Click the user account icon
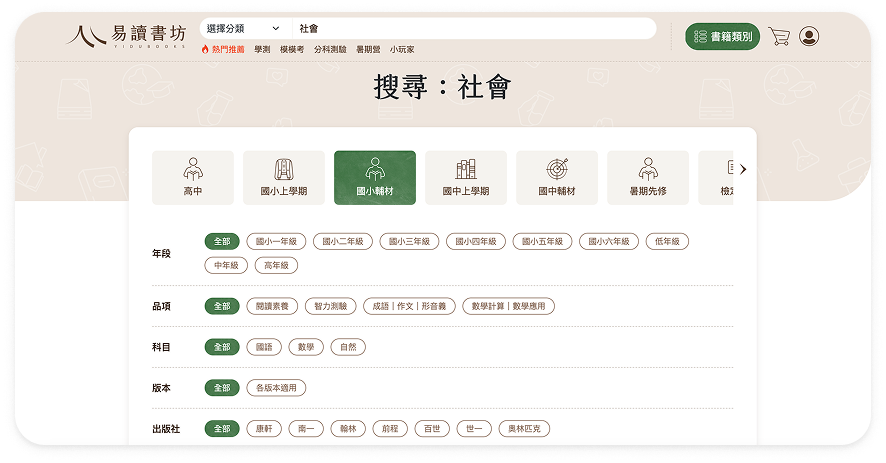This screenshot has height=463, width=886. coord(809,37)
